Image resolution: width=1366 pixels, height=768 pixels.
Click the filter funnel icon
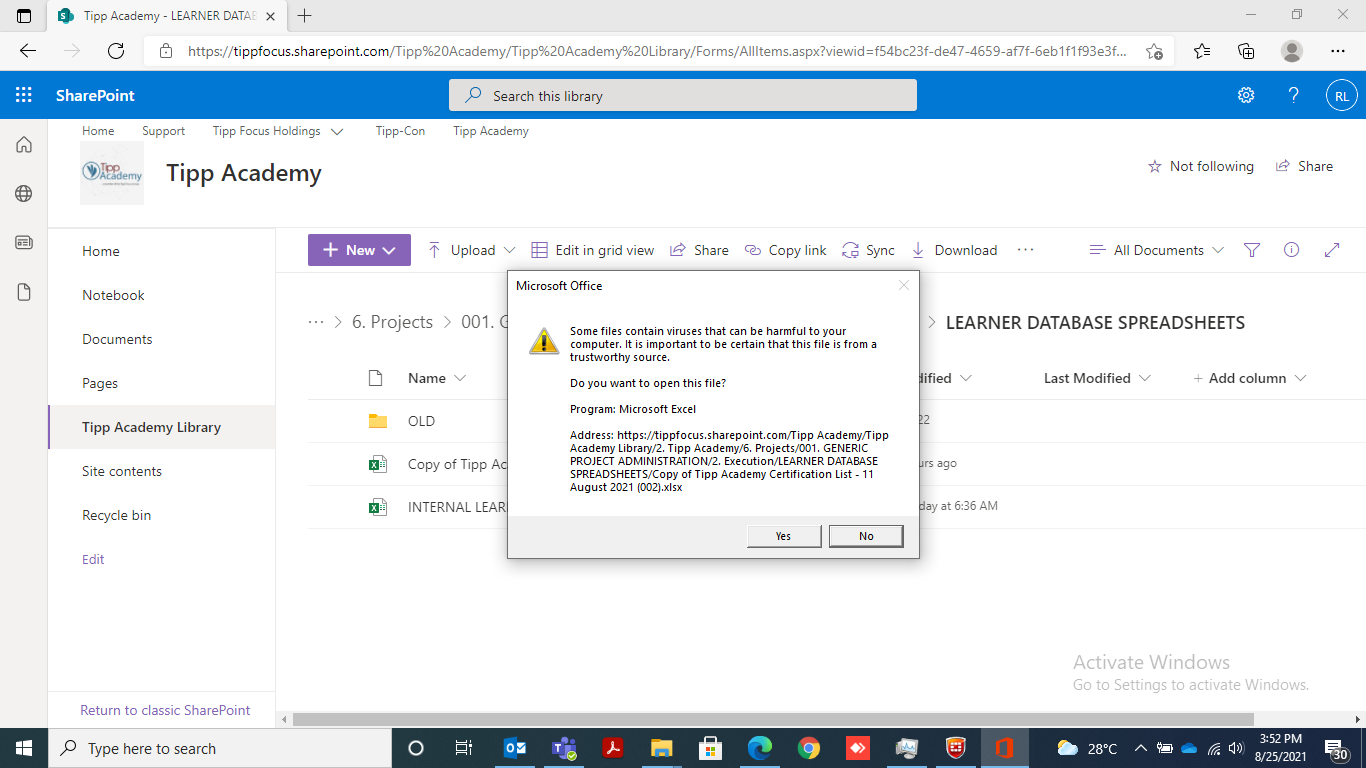coord(1252,250)
